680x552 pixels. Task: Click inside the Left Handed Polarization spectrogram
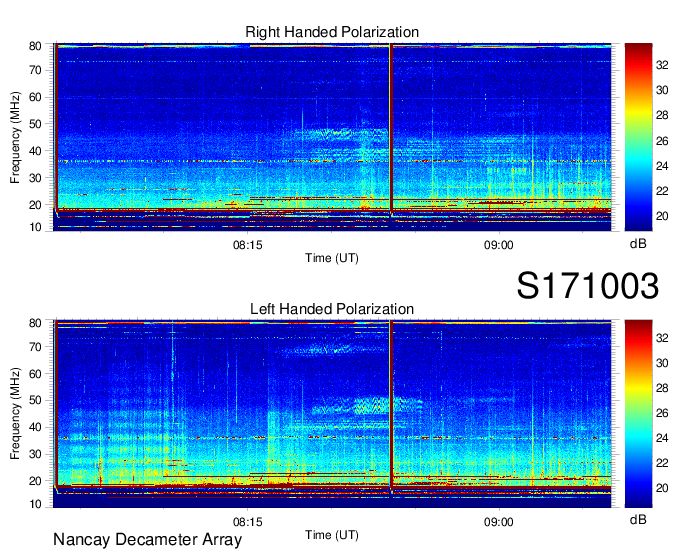[332, 414]
